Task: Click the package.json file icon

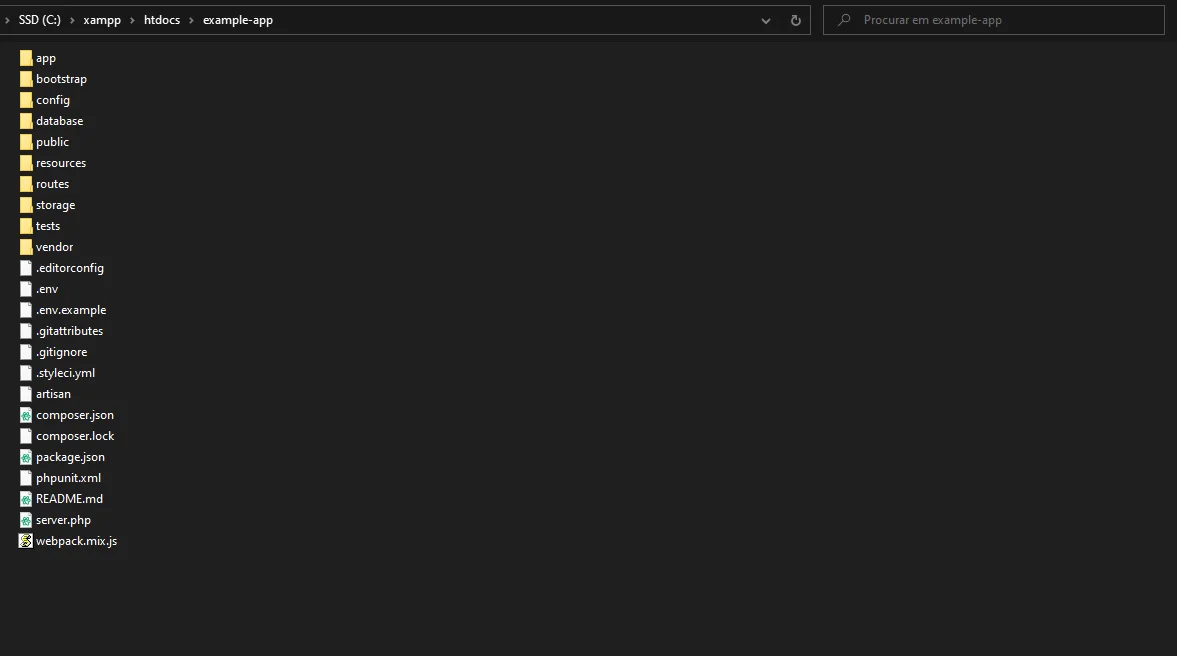Action: (x=25, y=457)
